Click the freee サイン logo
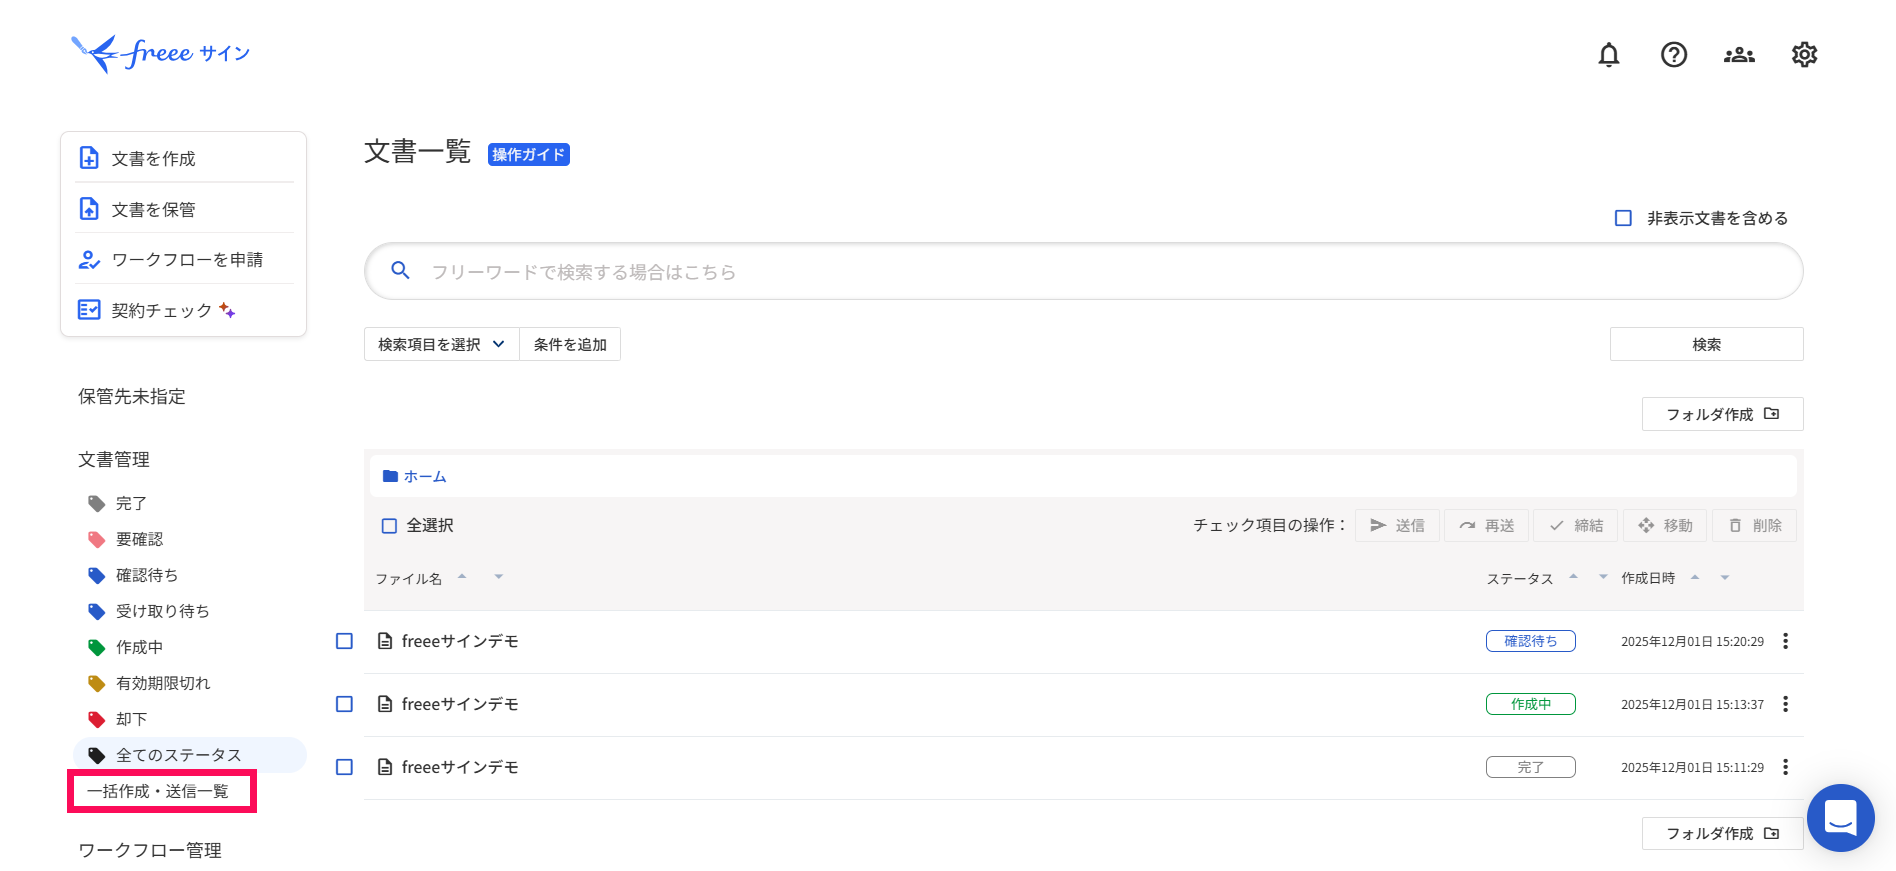 point(160,53)
